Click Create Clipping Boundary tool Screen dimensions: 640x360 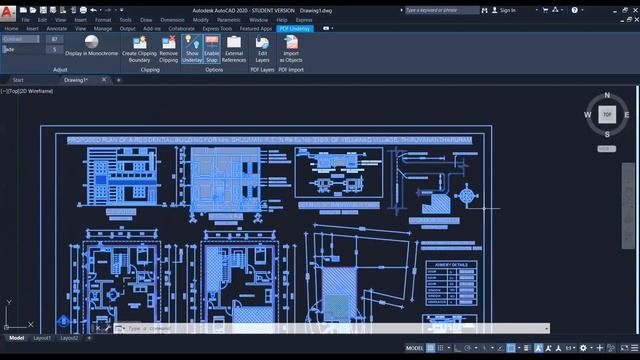(139, 49)
